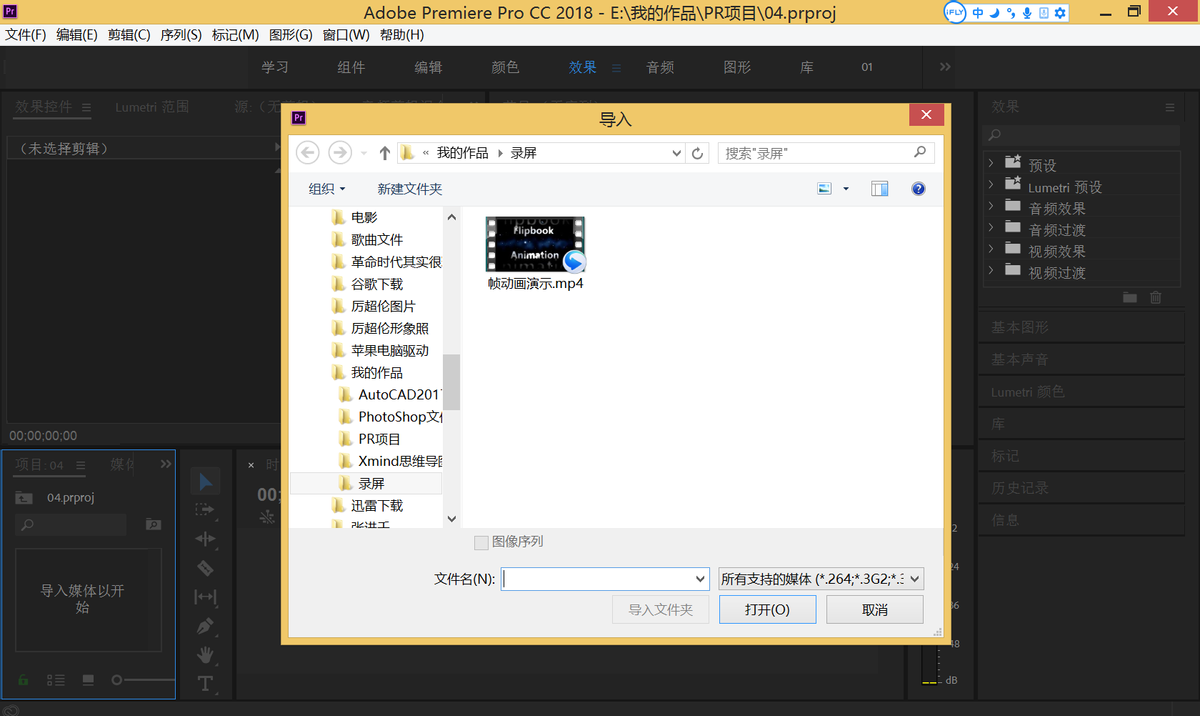Viewport: 1200px width, 716px height.
Task: Open 基本图形 panel
Action: point(1020,327)
